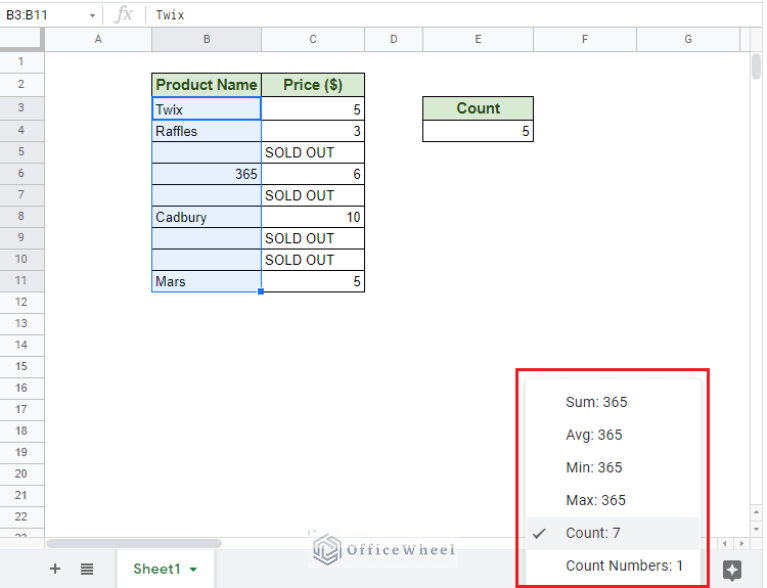This screenshot has width=767, height=588.
Task: Open the All Sheets list icon
Action: (x=87, y=568)
